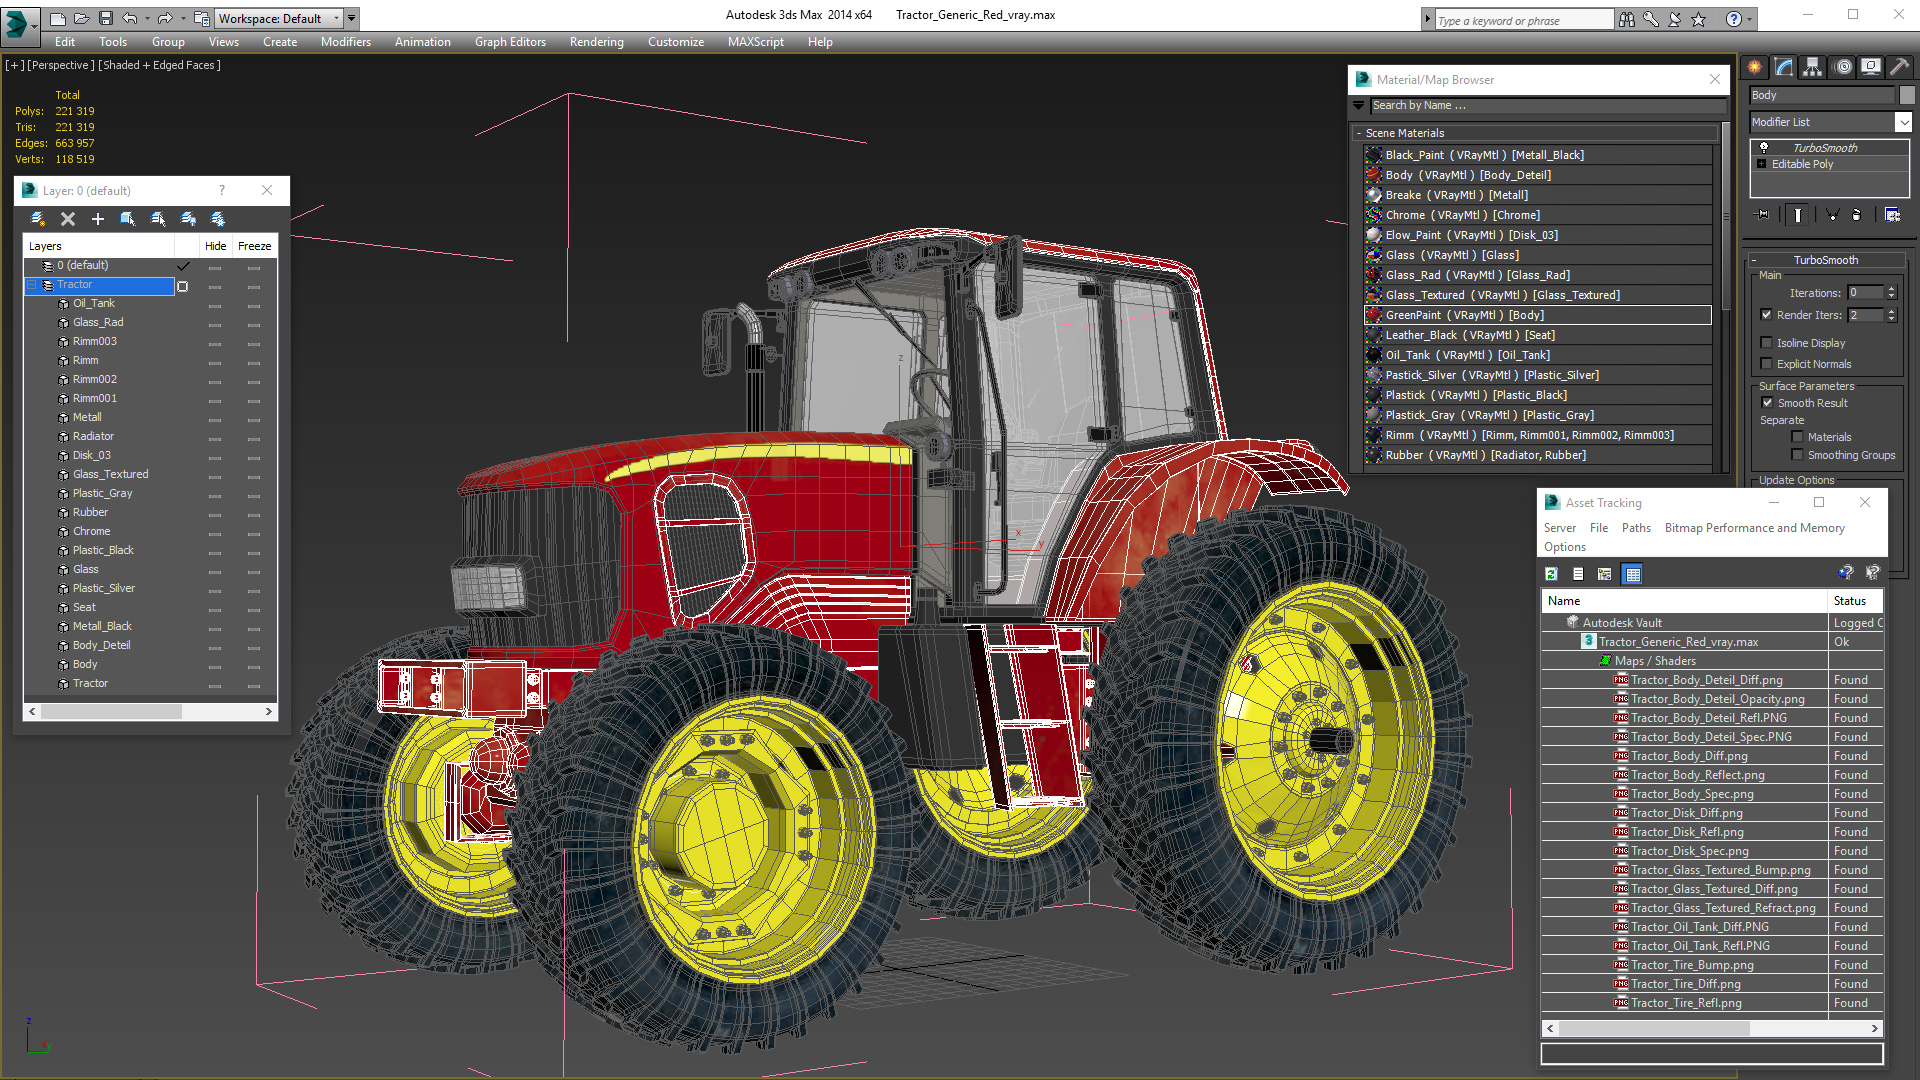Open the Utilities hammer panel tab

click(1899, 67)
